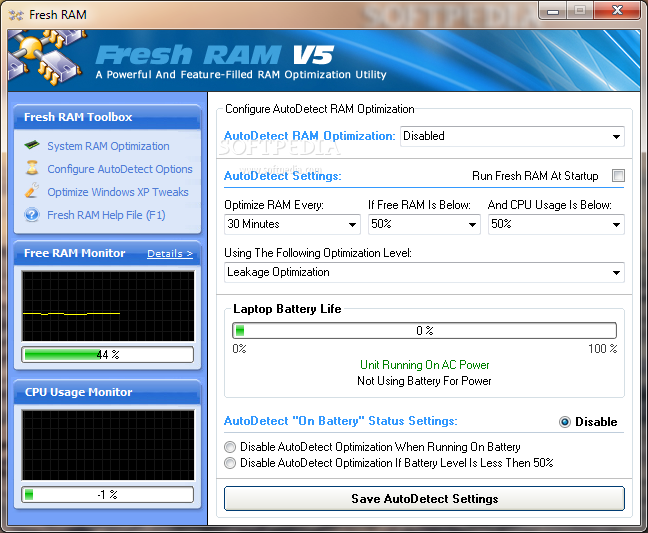Viewport: 648px width, 533px height.
Task: Open Optimize Windows XP Tweaks
Action: click(x=118, y=192)
